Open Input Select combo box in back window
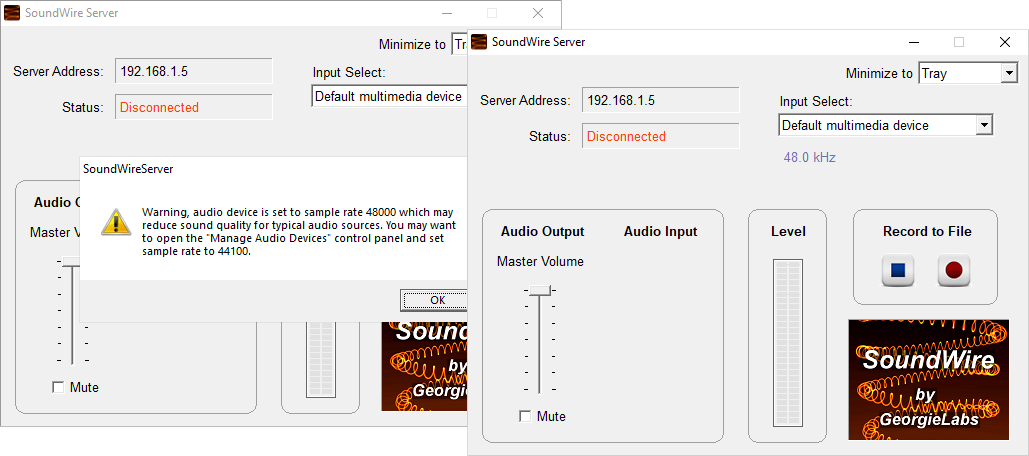This screenshot has width=1029, height=456. pyautogui.click(x=389, y=96)
